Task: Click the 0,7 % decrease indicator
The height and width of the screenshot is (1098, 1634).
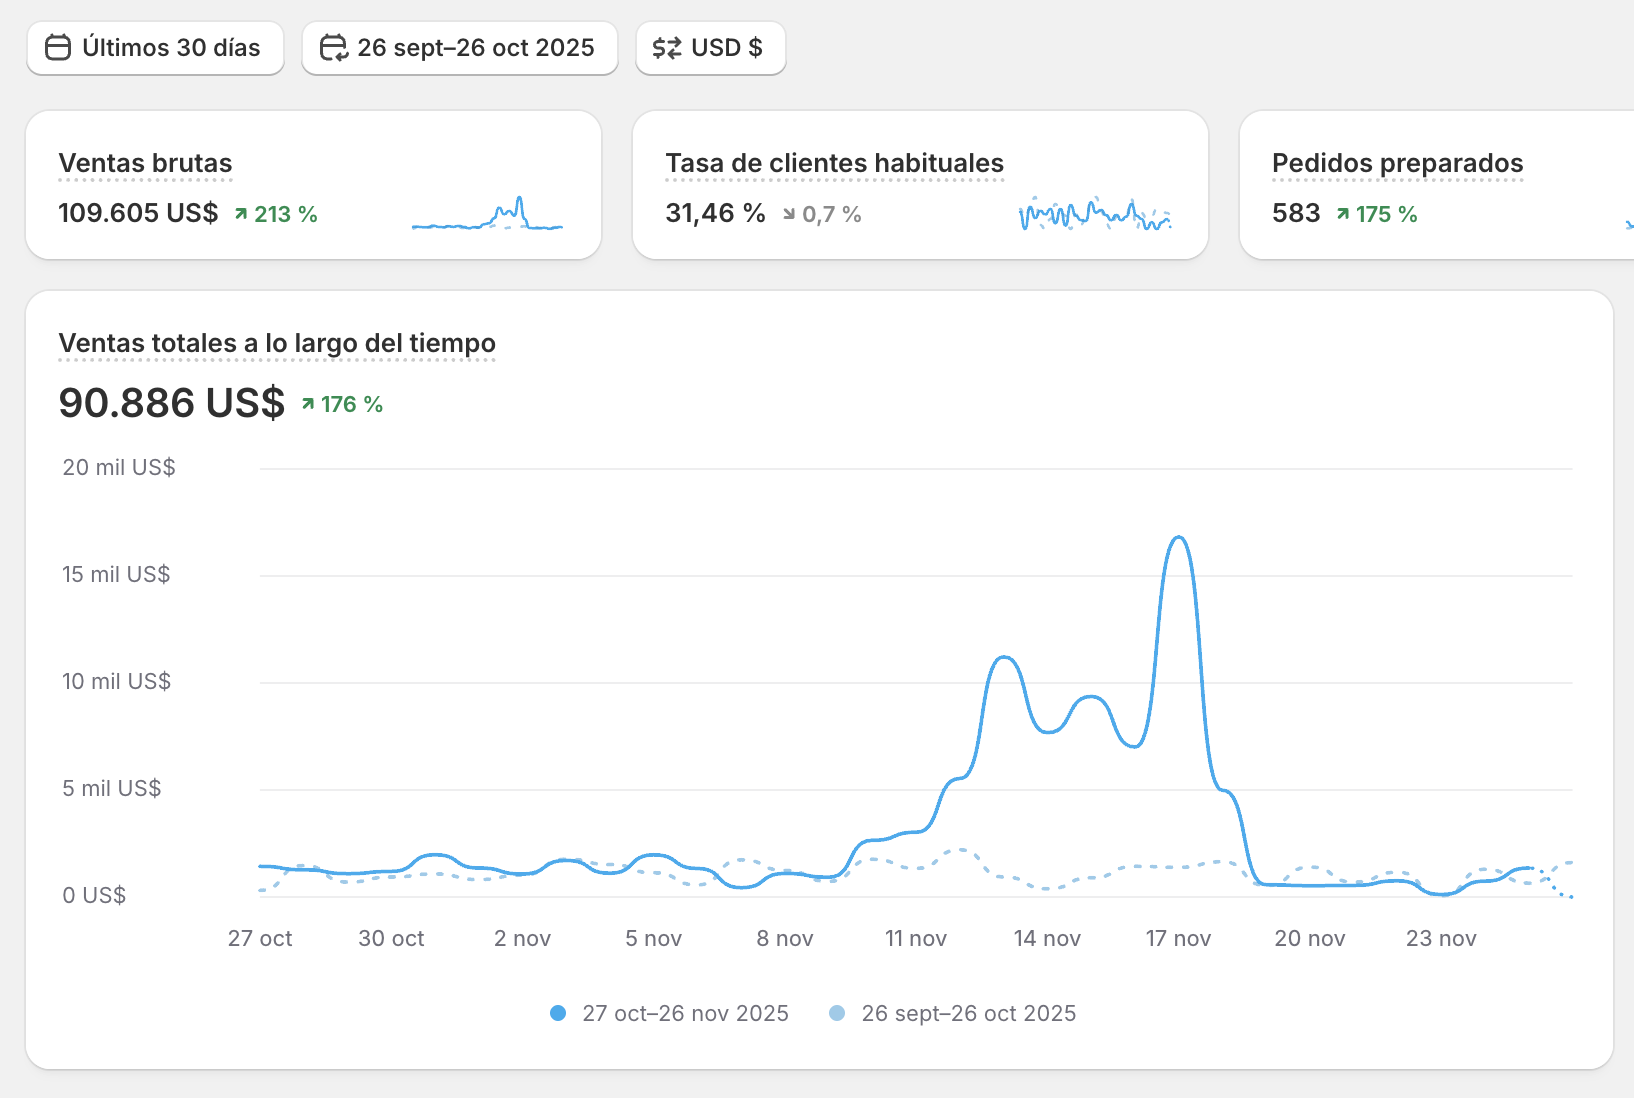Action: tap(822, 214)
